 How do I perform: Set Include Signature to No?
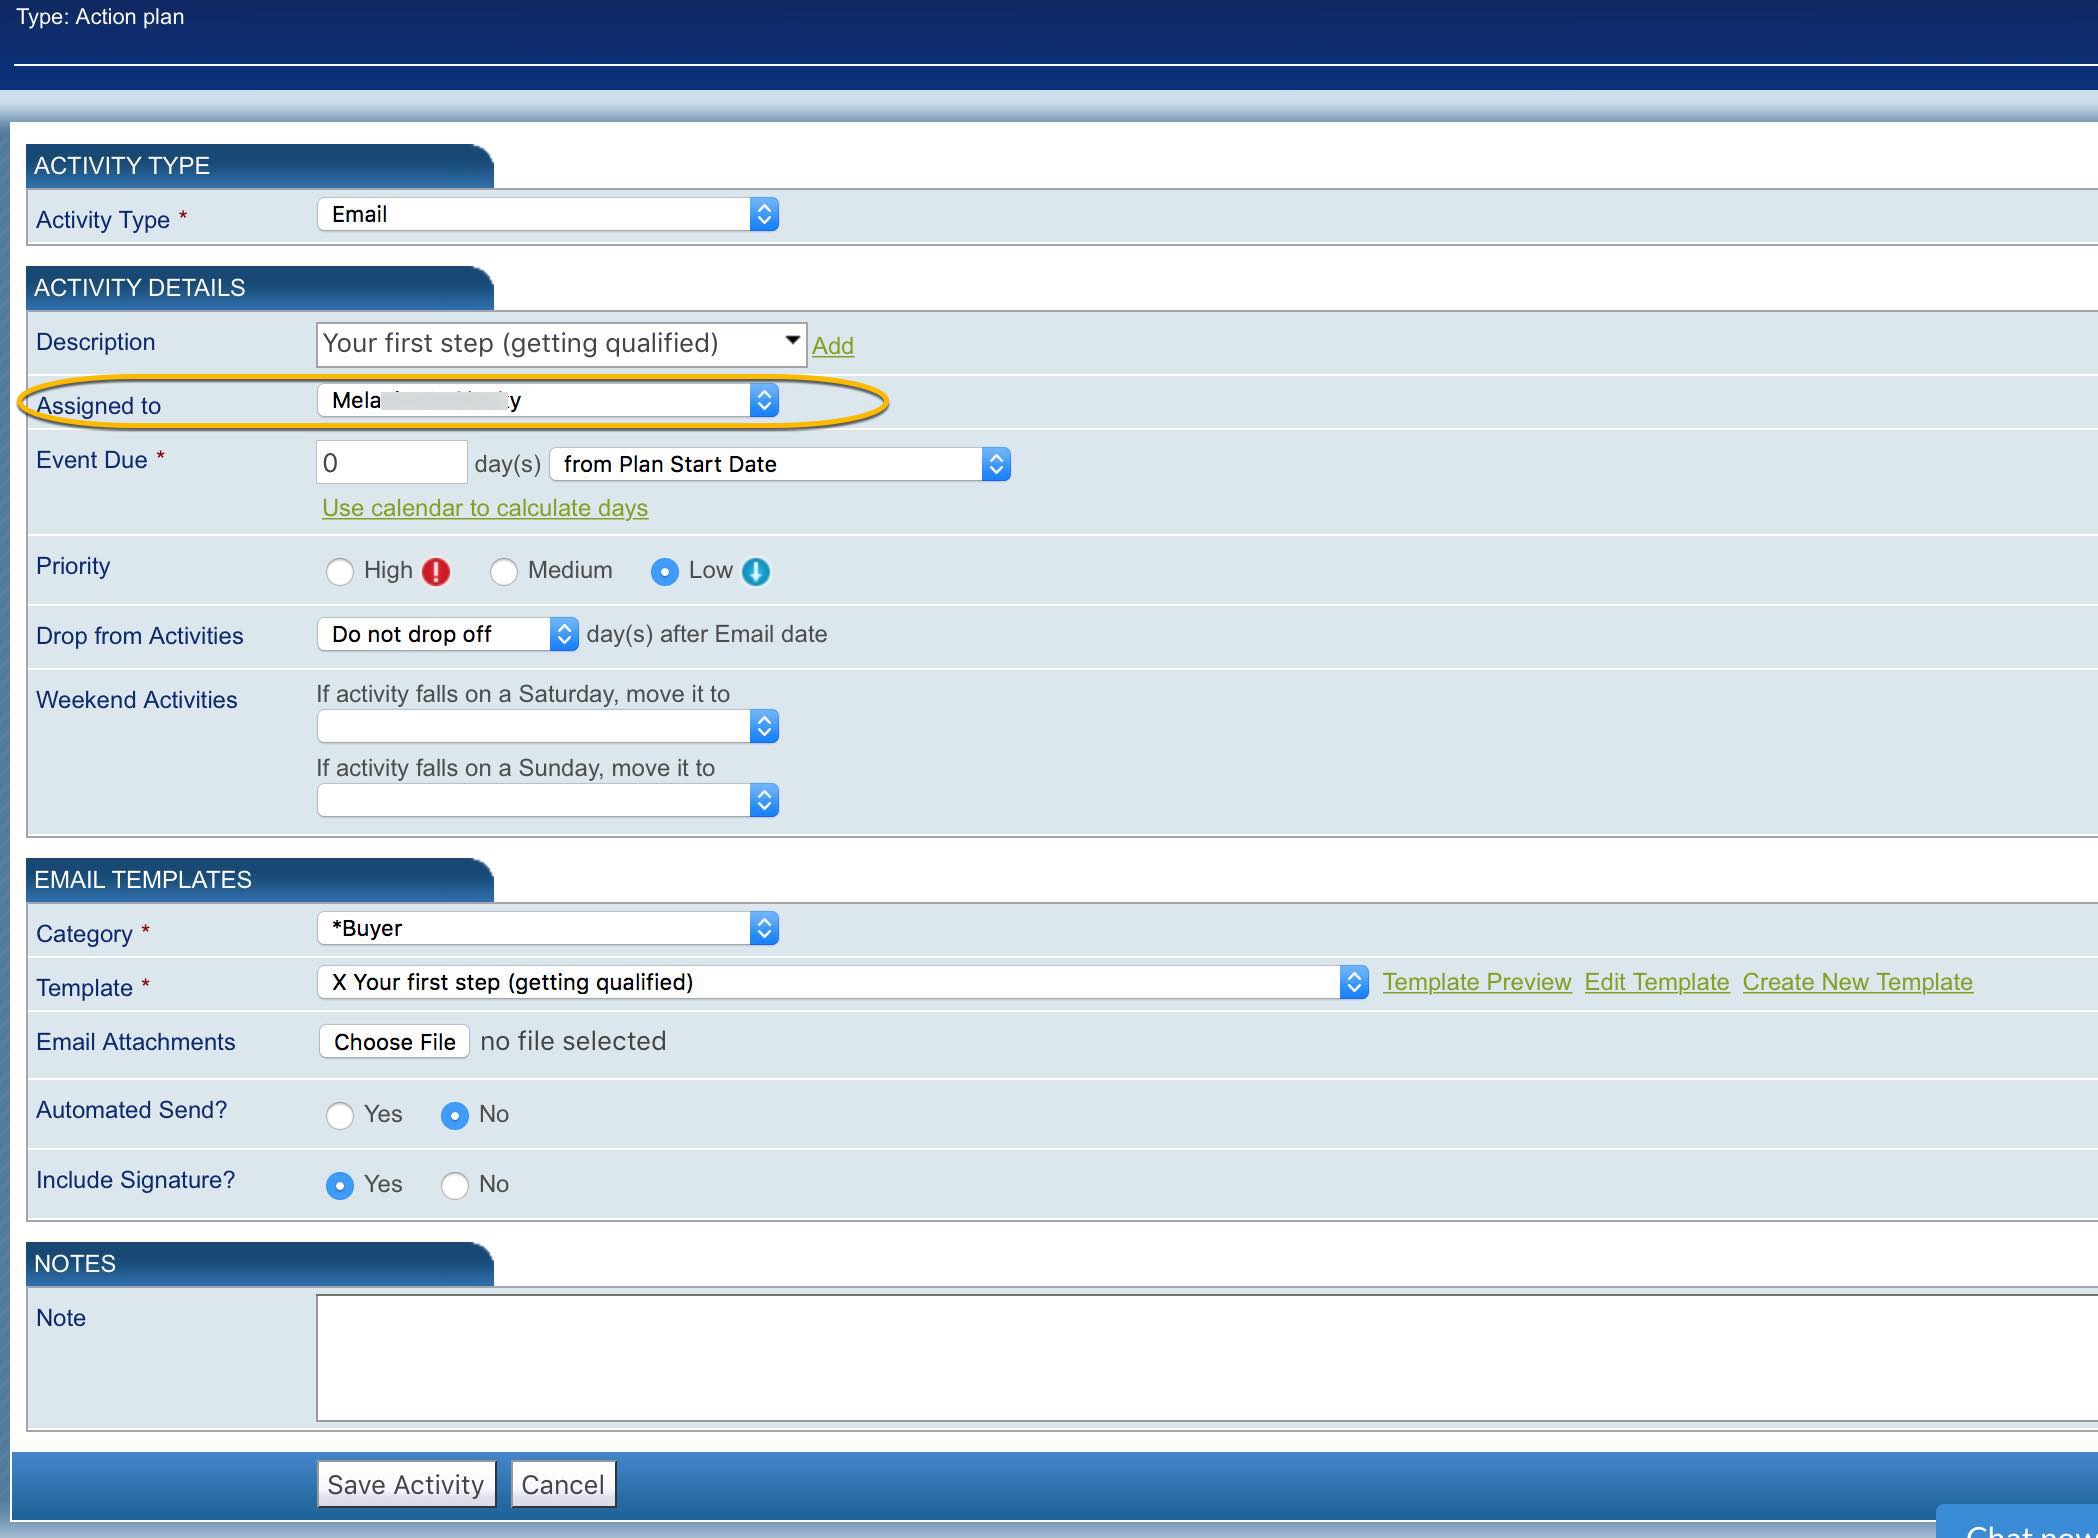tap(455, 1185)
